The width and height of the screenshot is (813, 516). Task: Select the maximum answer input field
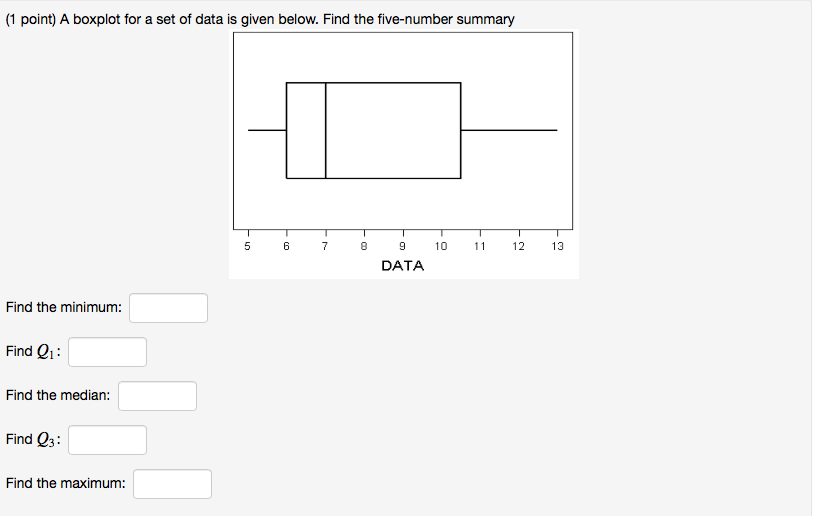coord(172,484)
